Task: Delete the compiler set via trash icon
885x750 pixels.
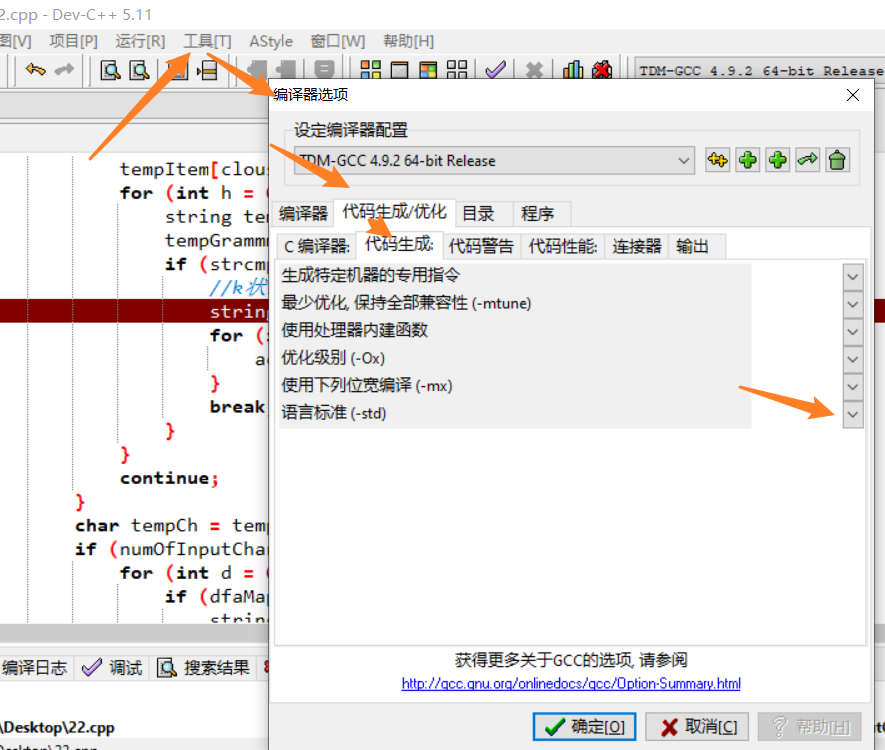Action: pos(837,160)
